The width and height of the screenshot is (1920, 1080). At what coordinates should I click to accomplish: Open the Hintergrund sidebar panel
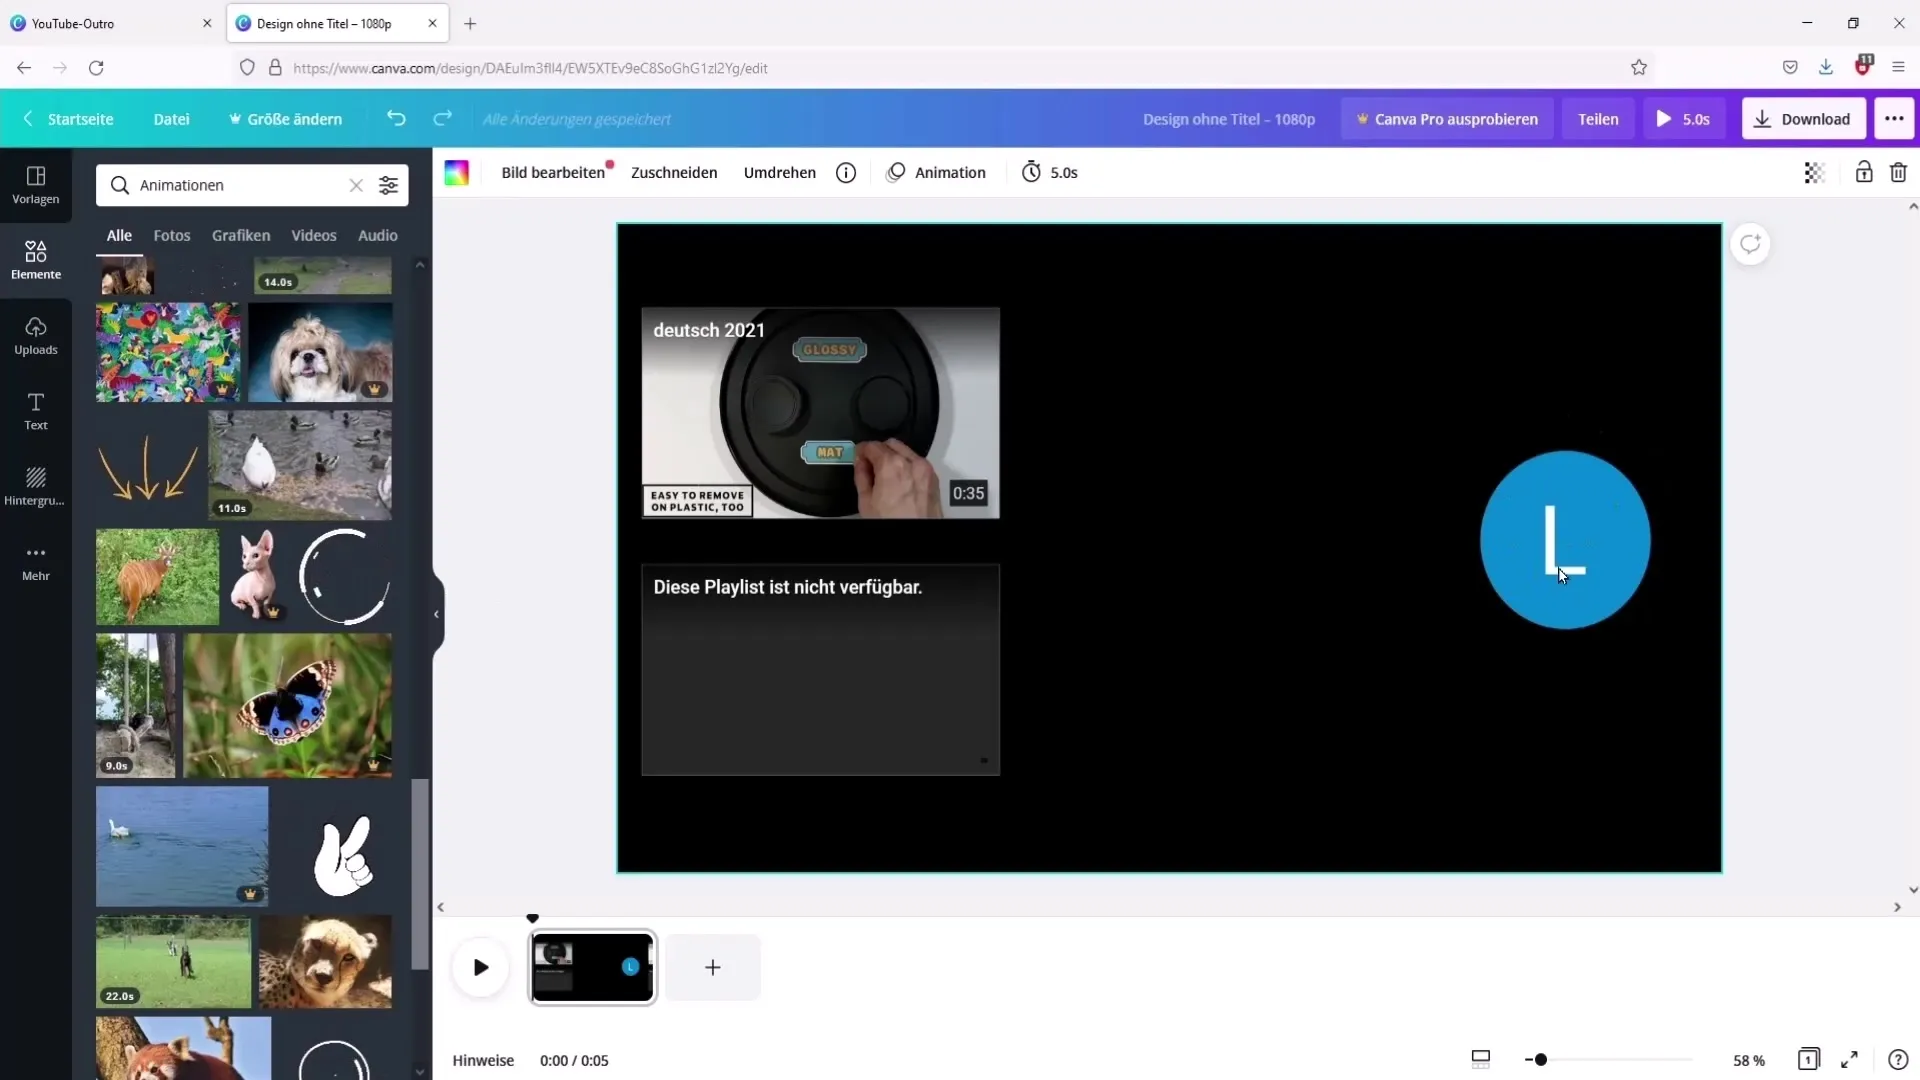tap(36, 487)
